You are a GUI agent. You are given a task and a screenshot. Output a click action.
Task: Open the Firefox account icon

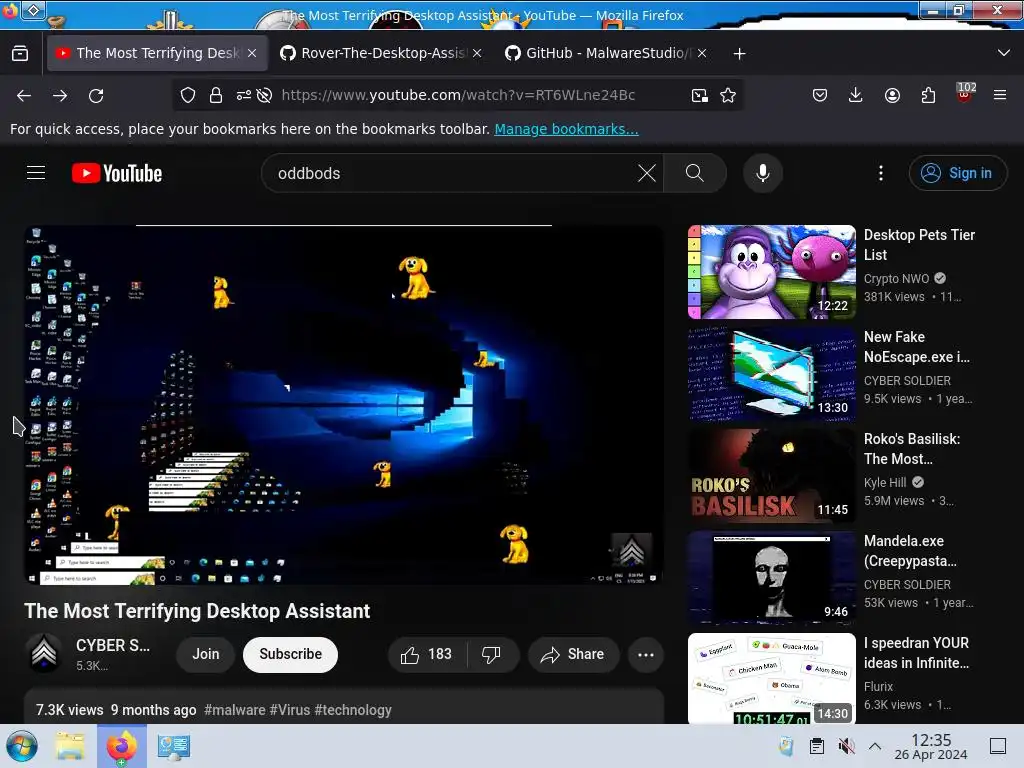892,95
